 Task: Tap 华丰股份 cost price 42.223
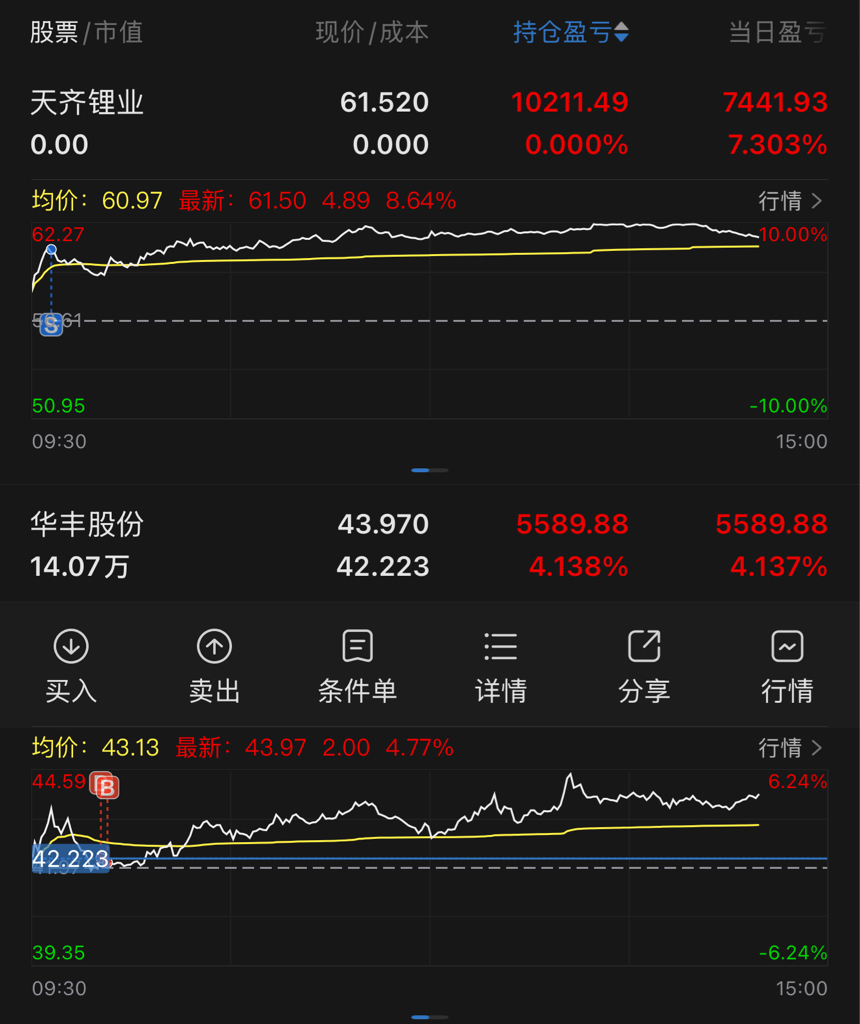[x=383, y=566]
